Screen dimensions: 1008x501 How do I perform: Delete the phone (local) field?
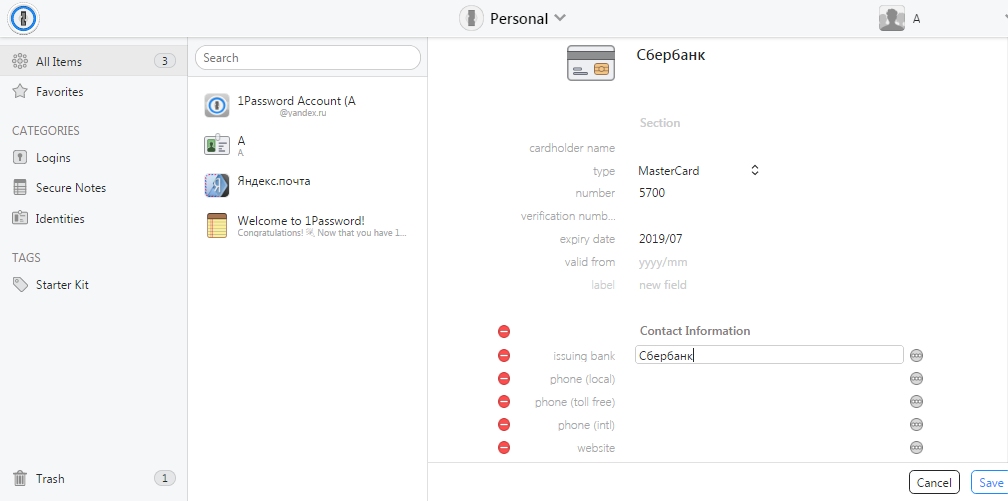pyautogui.click(x=504, y=379)
